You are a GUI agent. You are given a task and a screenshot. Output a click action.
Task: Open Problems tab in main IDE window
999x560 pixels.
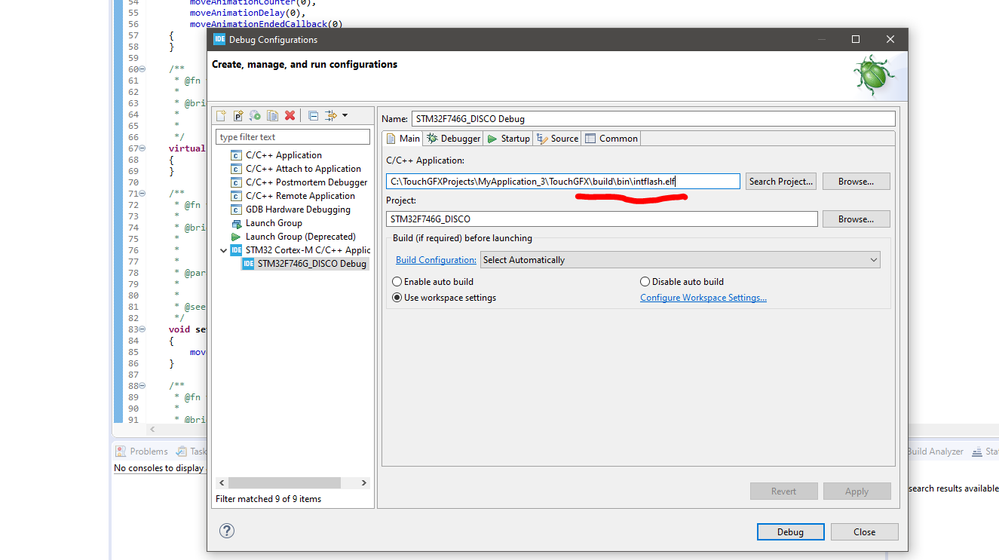coord(141,451)
